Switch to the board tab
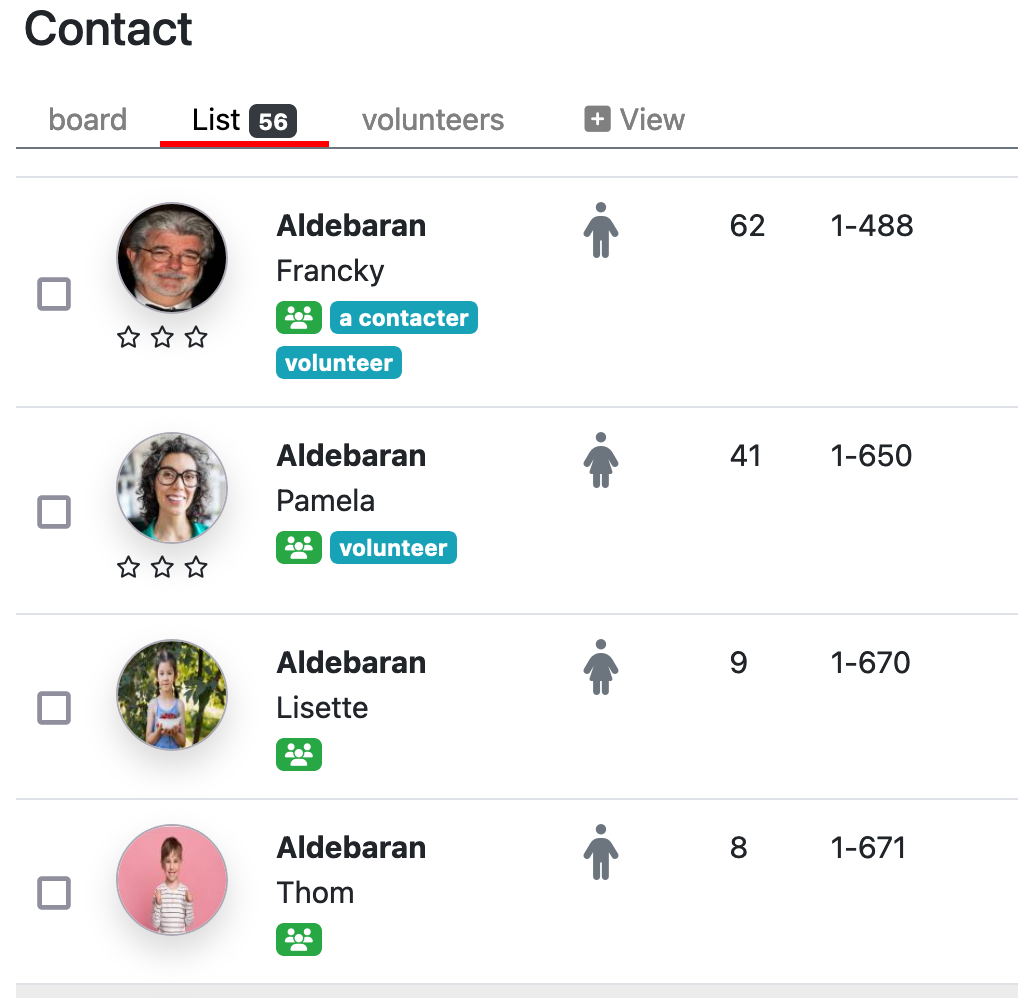1018x998 pixels. (x=88, y=119)
